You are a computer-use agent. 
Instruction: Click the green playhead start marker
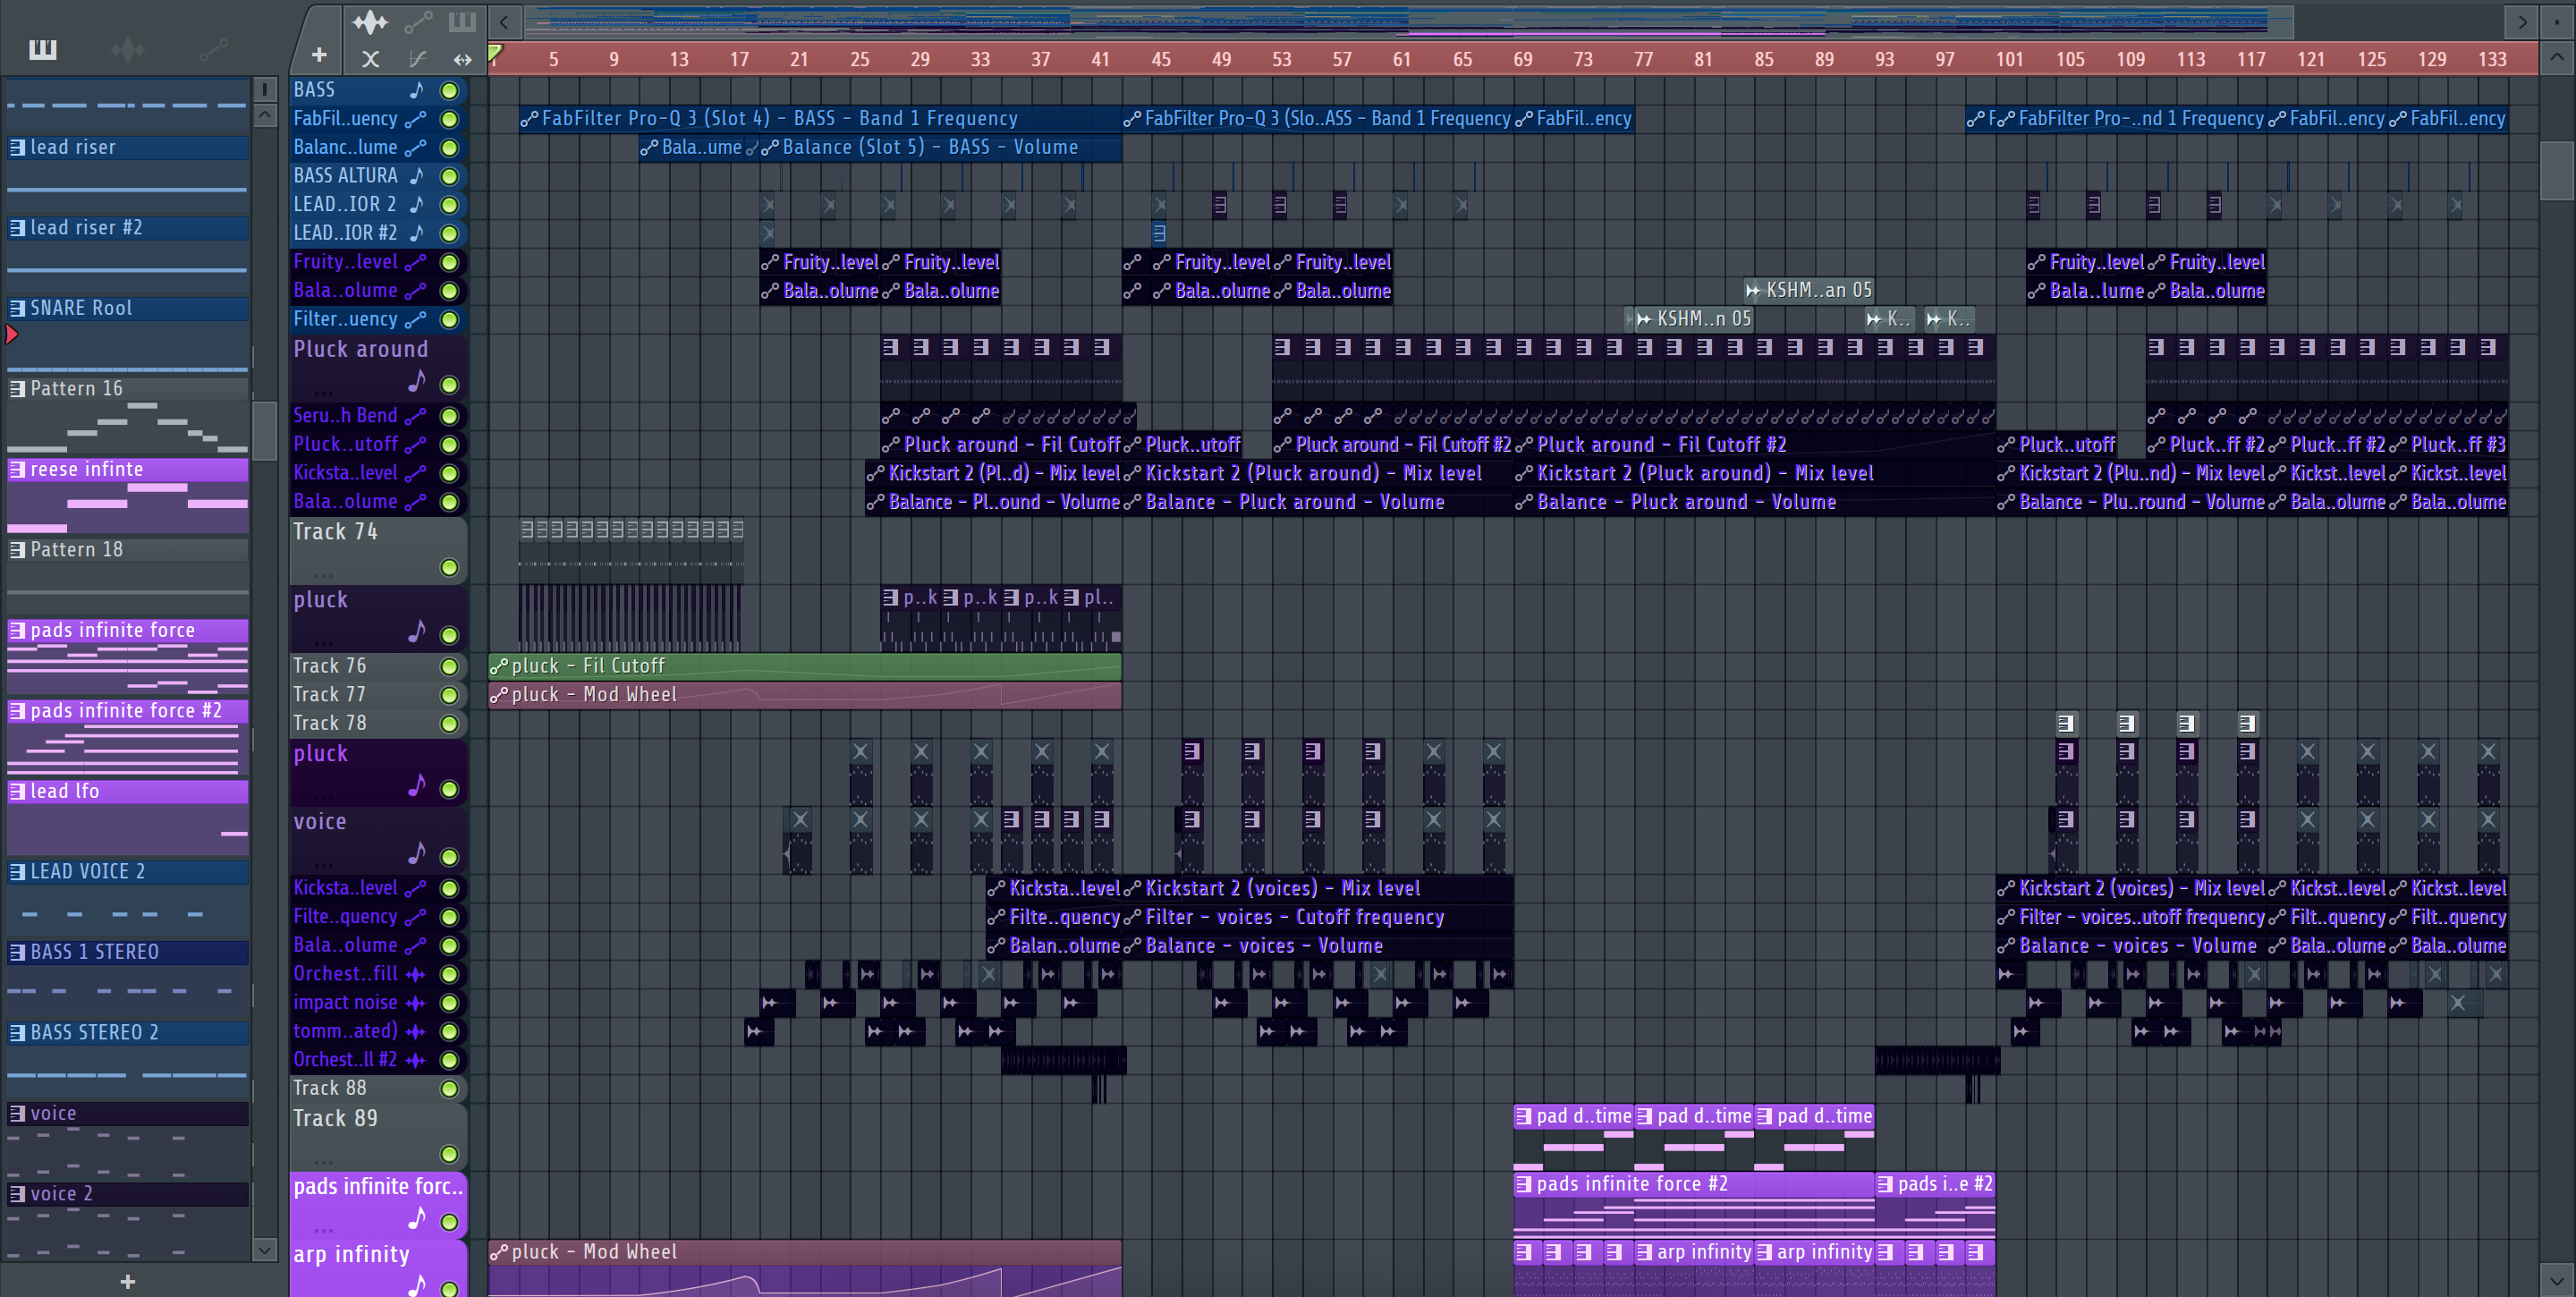click(x=495, y=54)
